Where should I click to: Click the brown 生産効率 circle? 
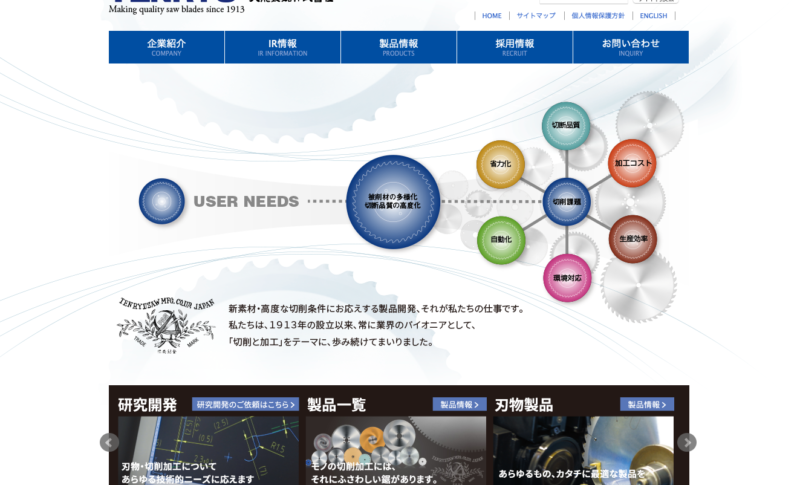click(x=633, y=239)
